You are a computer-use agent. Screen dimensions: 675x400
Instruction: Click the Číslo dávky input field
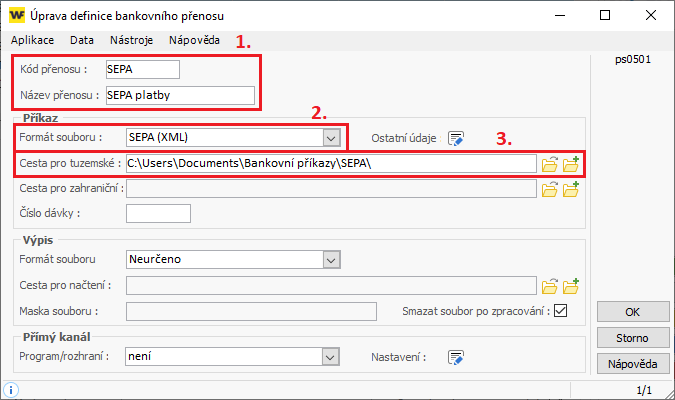tap(158, 214)
